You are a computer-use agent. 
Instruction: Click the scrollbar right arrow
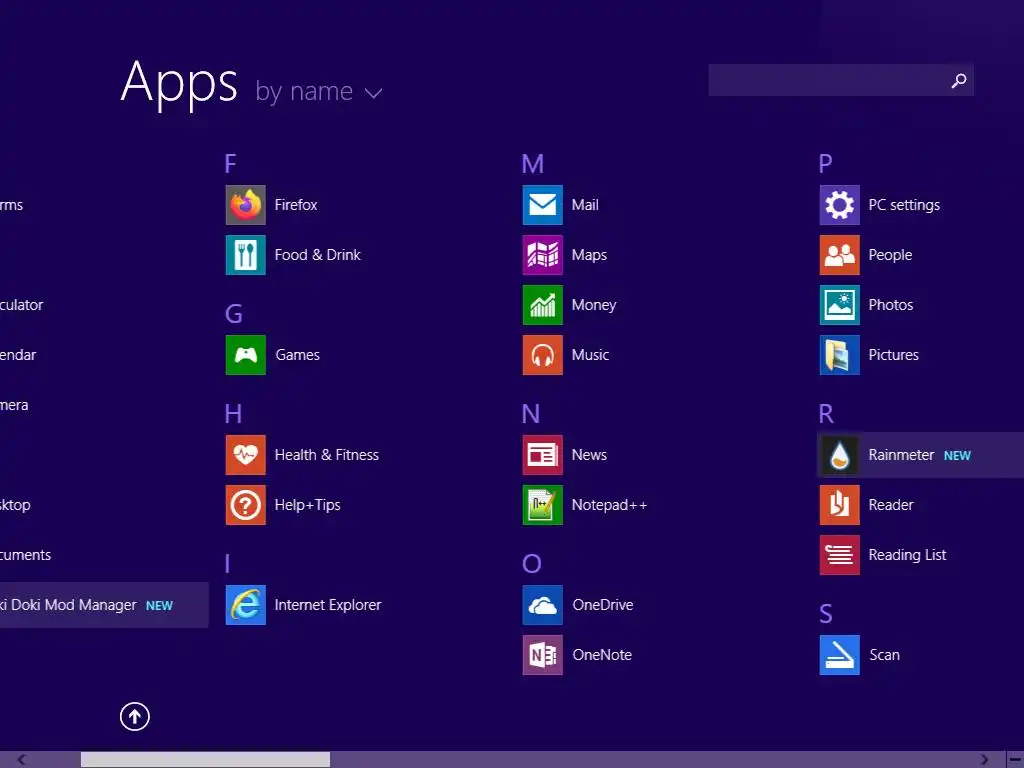pyautogui.click(x=985, y=760)
